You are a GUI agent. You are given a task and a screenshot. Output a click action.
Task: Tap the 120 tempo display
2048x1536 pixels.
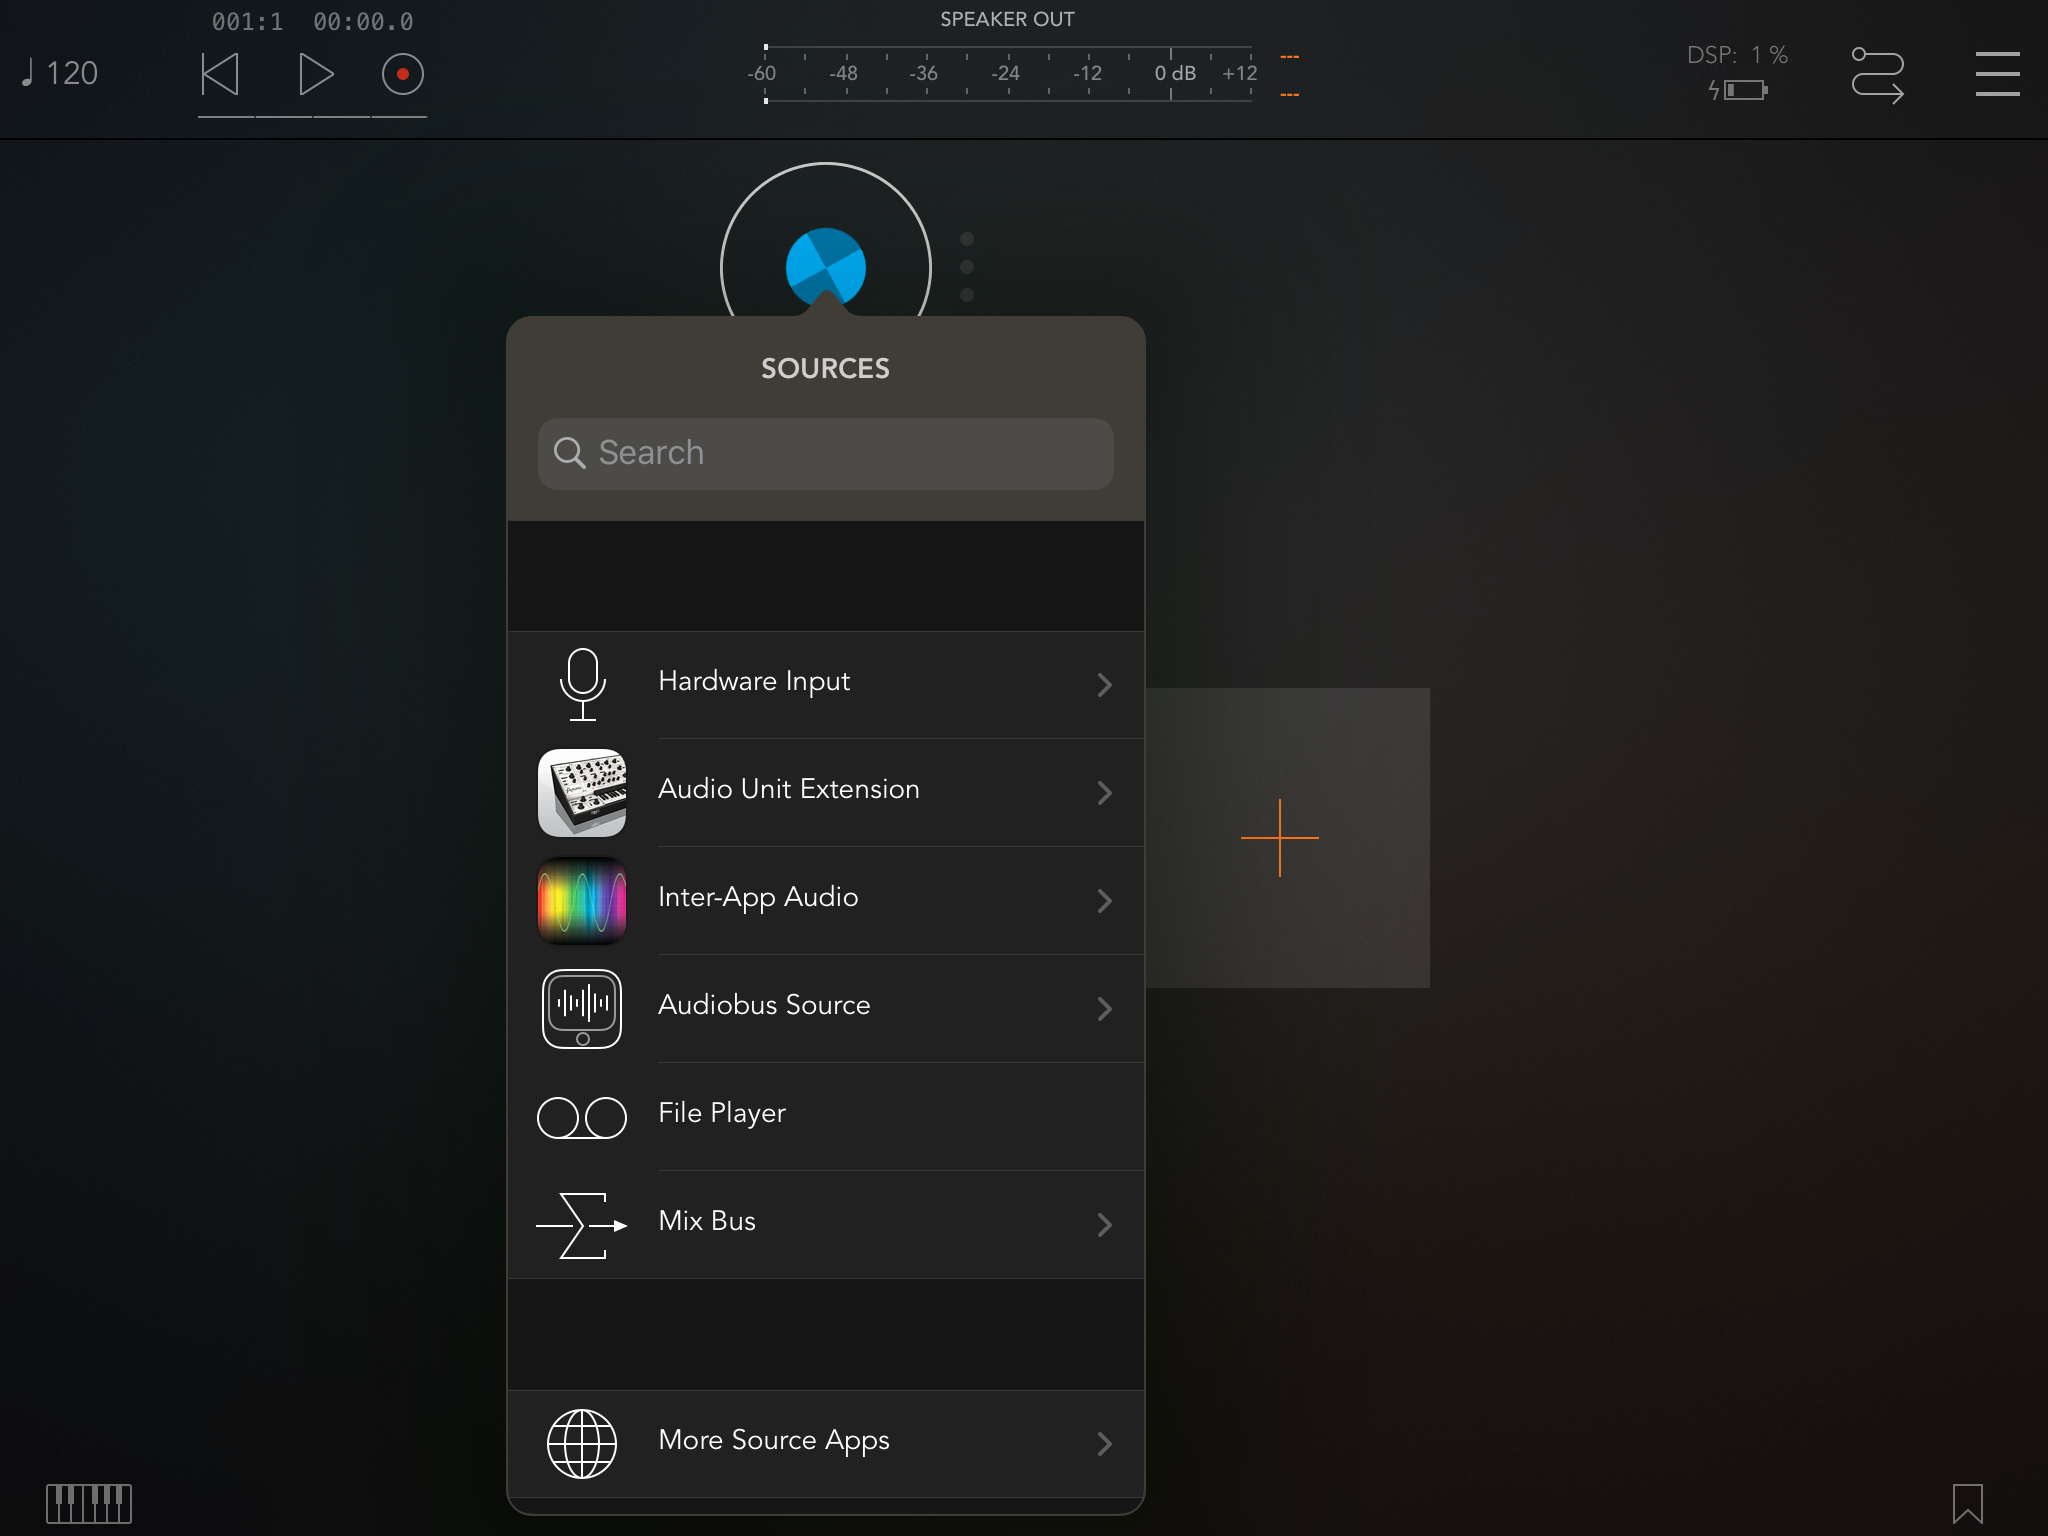(60, 74)
